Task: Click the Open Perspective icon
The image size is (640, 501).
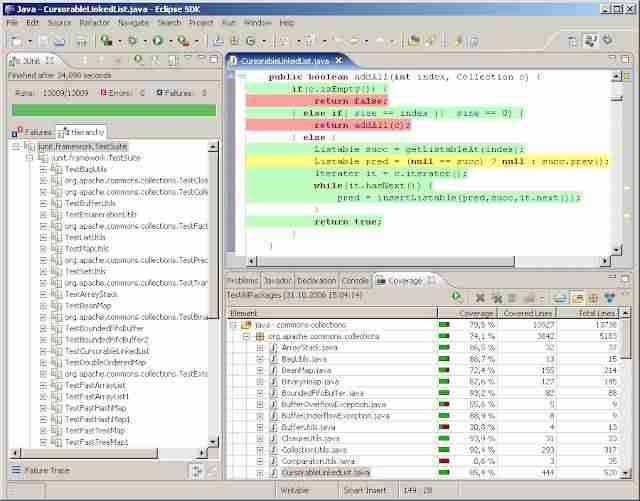Action: (x=572, y=40)
